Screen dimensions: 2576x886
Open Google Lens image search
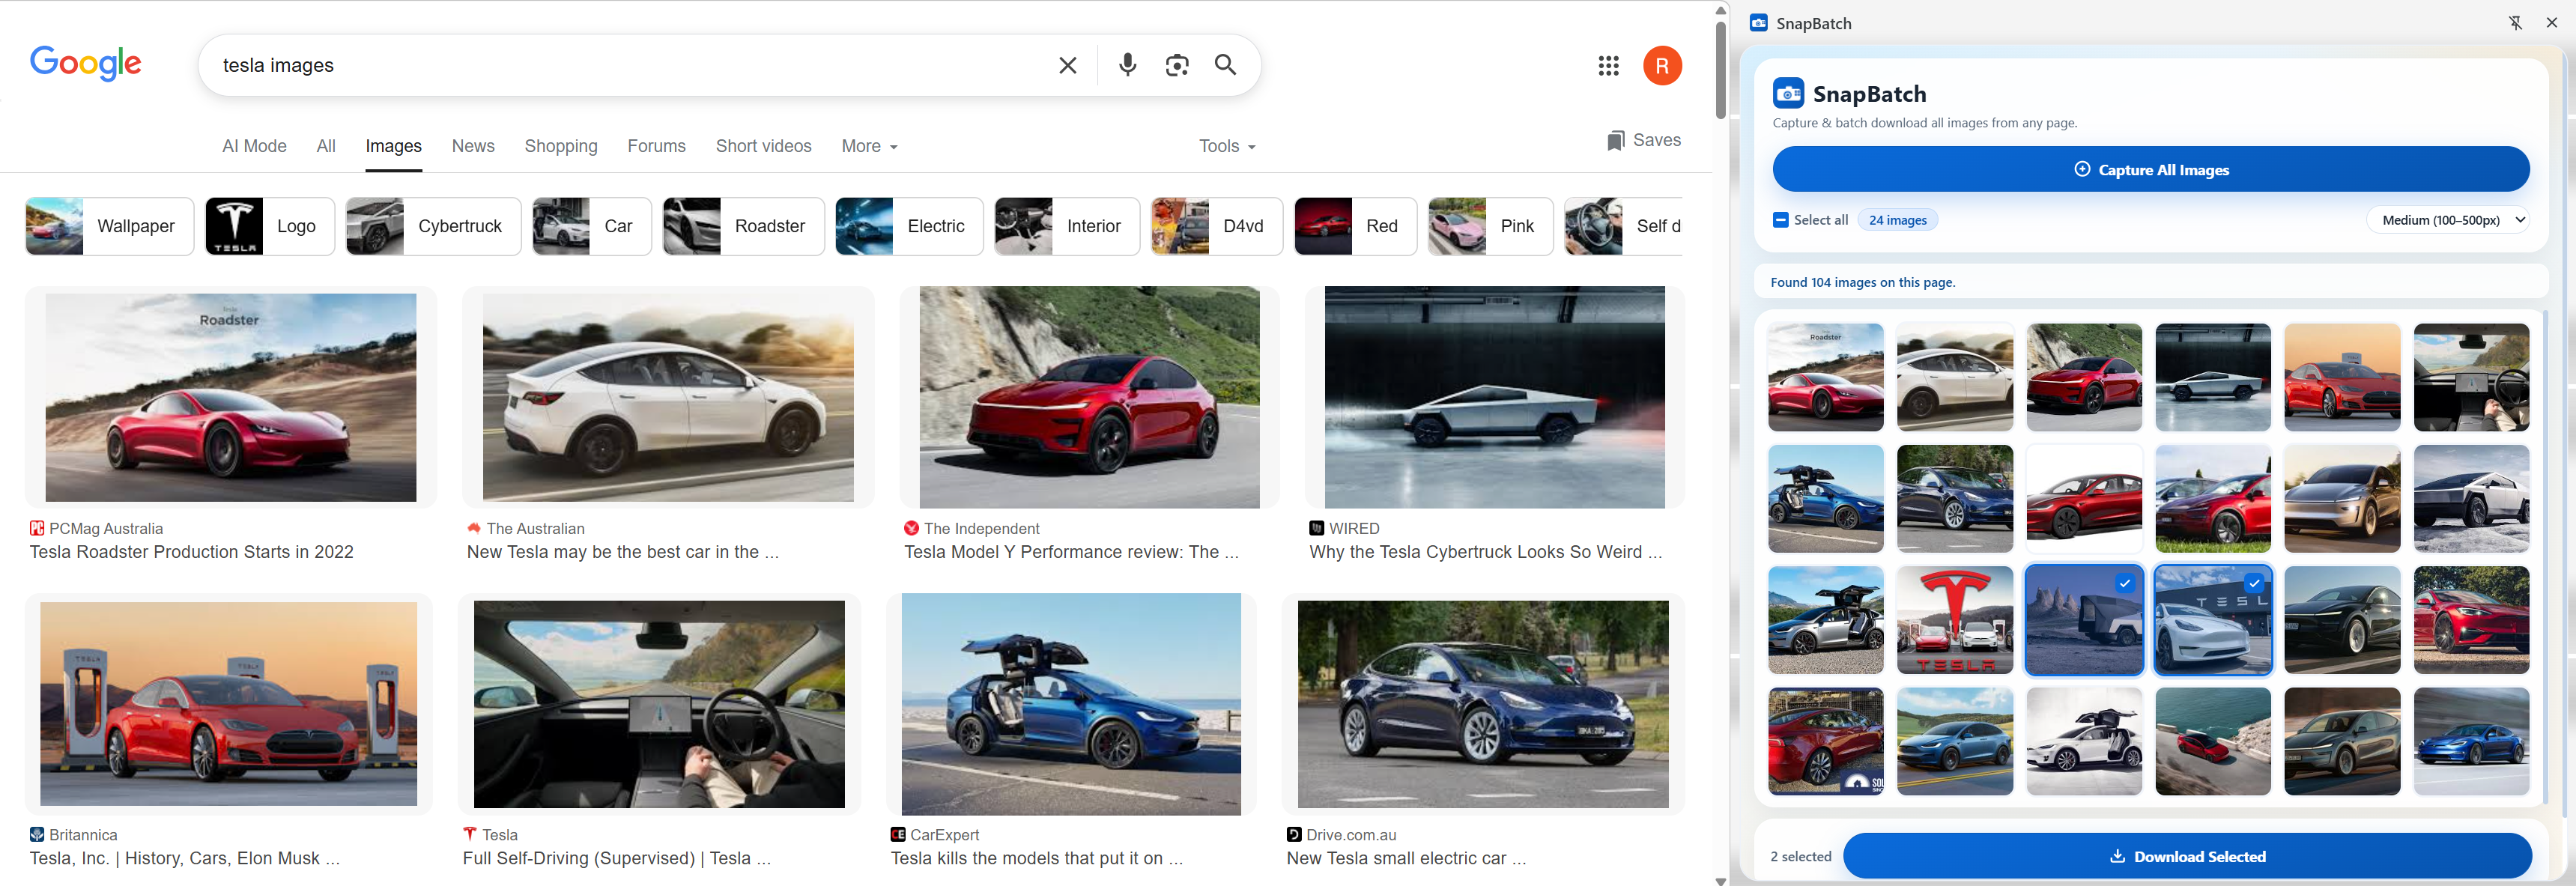pos(1177,65)
